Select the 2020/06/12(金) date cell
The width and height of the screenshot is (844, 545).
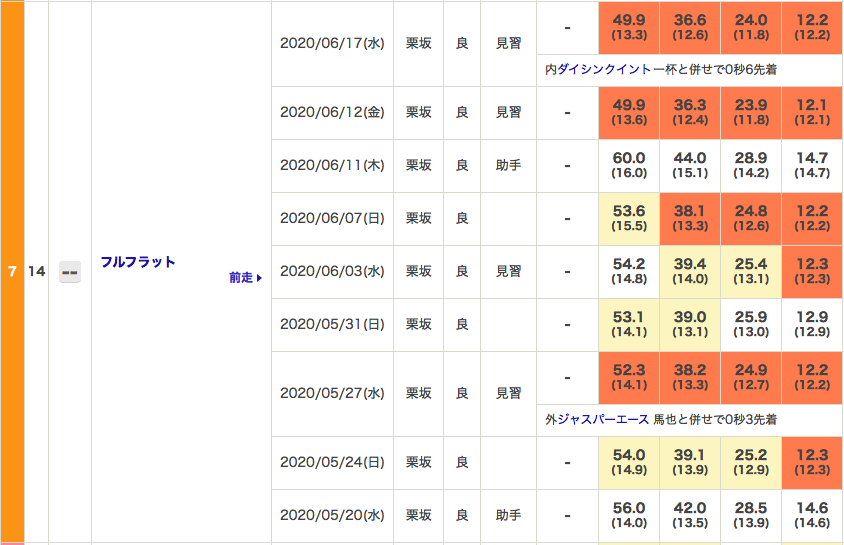click(332, 112)
